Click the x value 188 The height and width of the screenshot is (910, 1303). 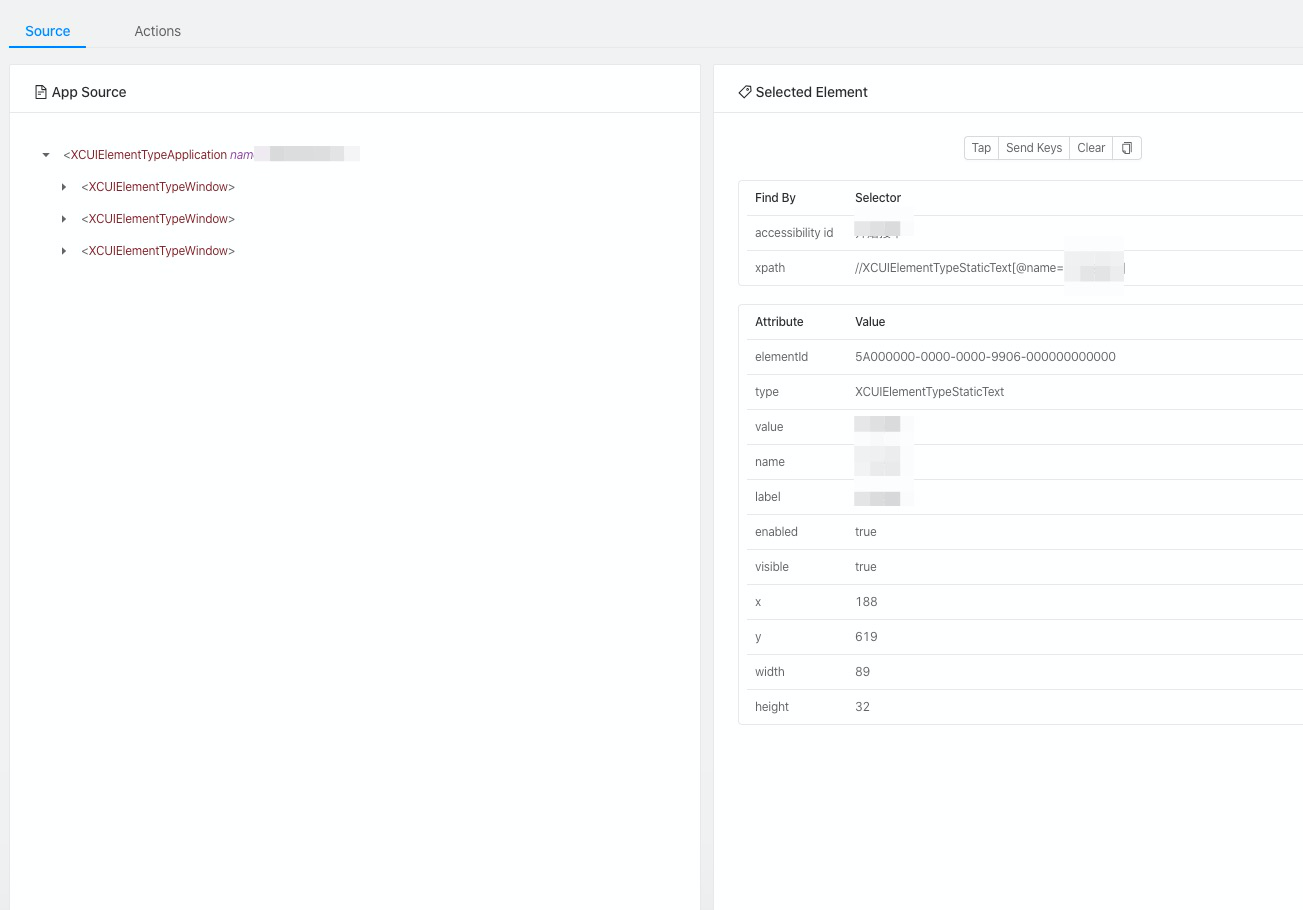[x=866, y=602]
